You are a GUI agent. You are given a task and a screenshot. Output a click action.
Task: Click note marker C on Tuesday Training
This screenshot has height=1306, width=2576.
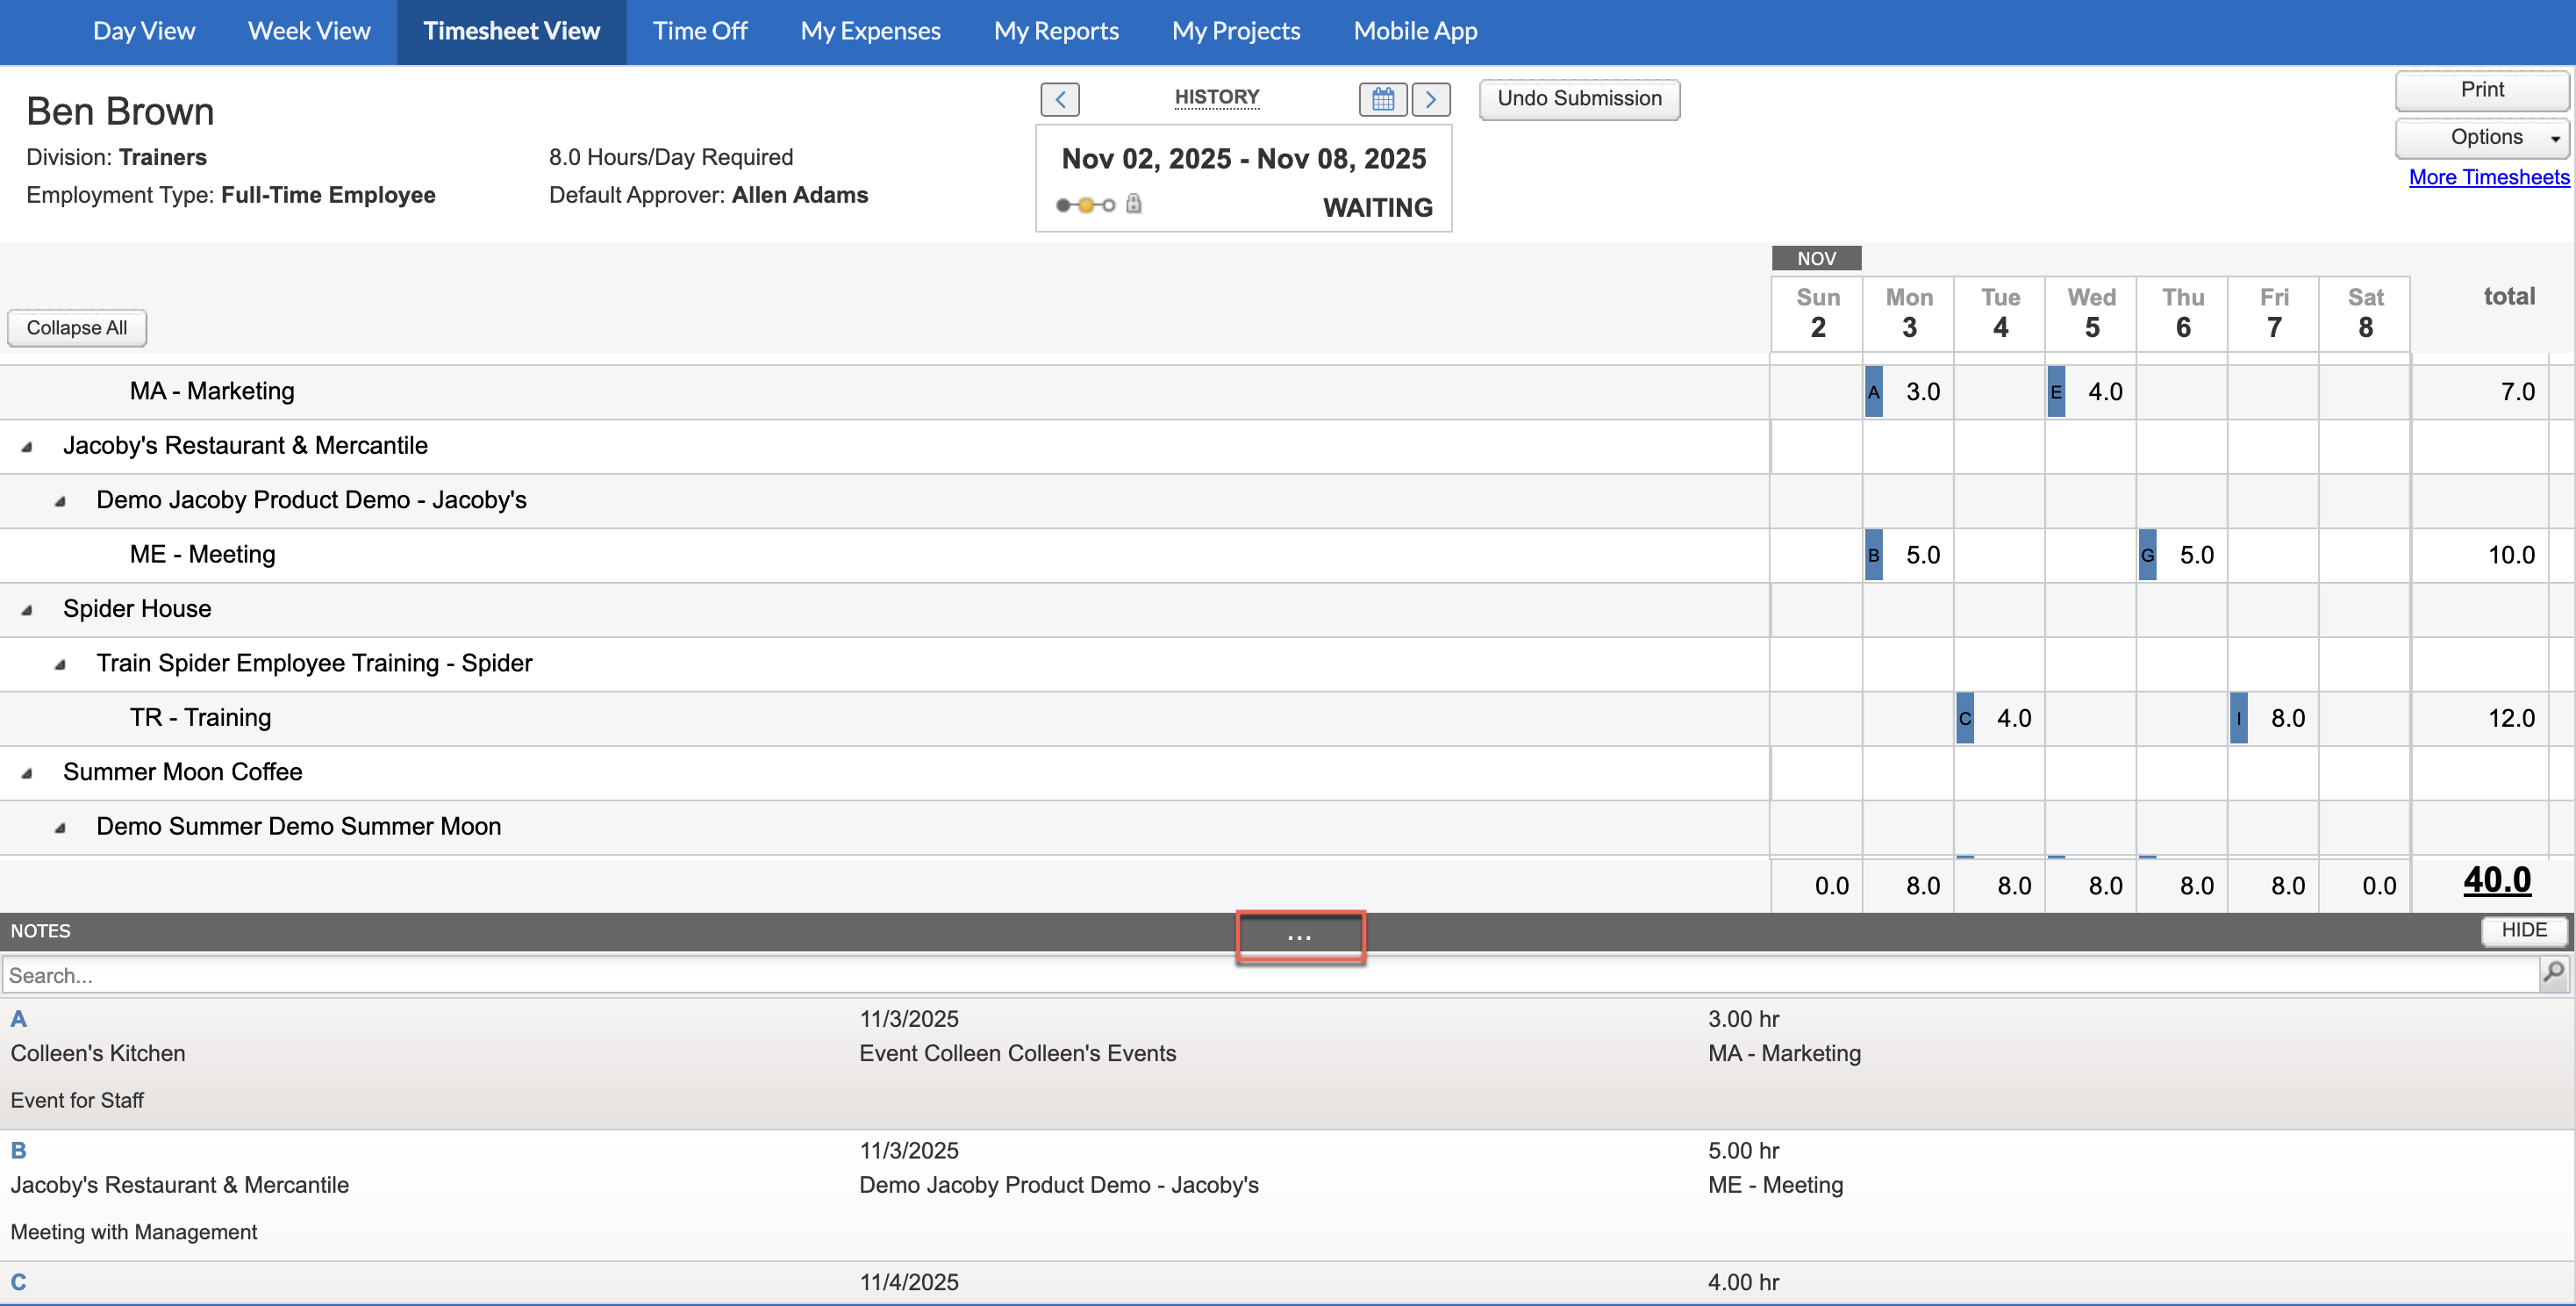1965,718
